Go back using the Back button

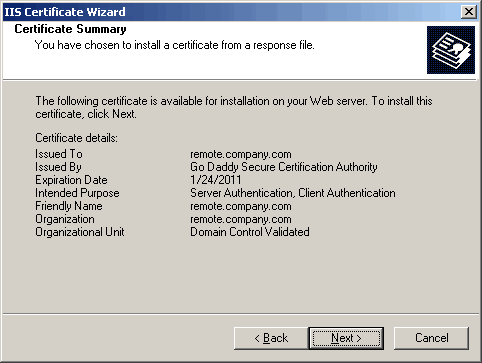tap(271, 338)
